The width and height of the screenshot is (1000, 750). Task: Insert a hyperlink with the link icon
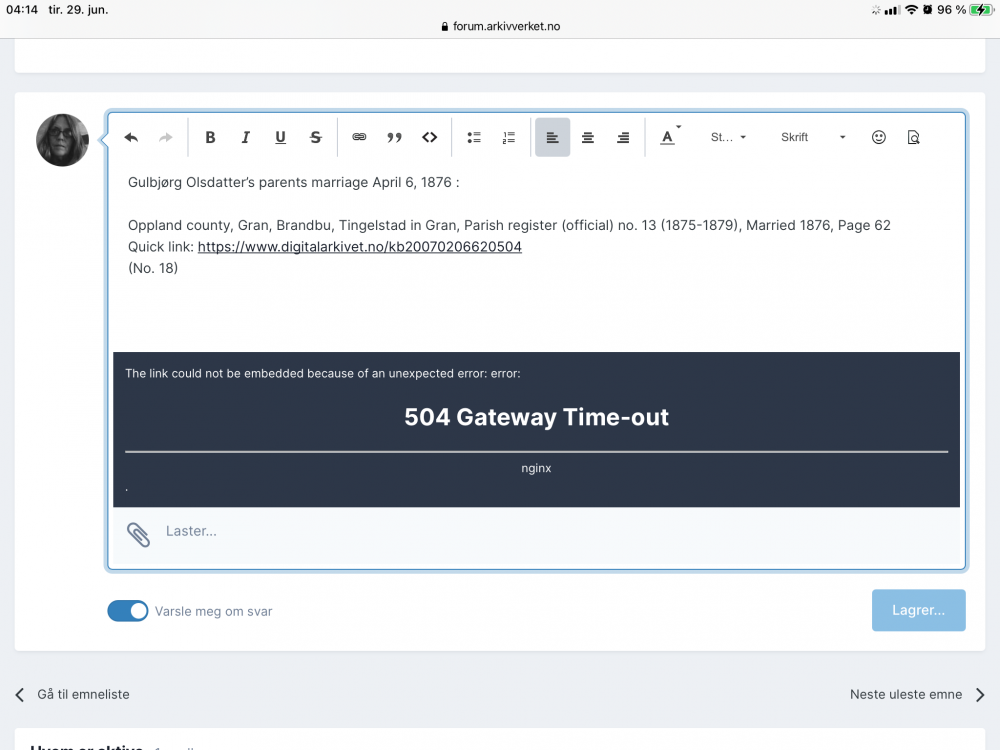[x=359, y=137]
